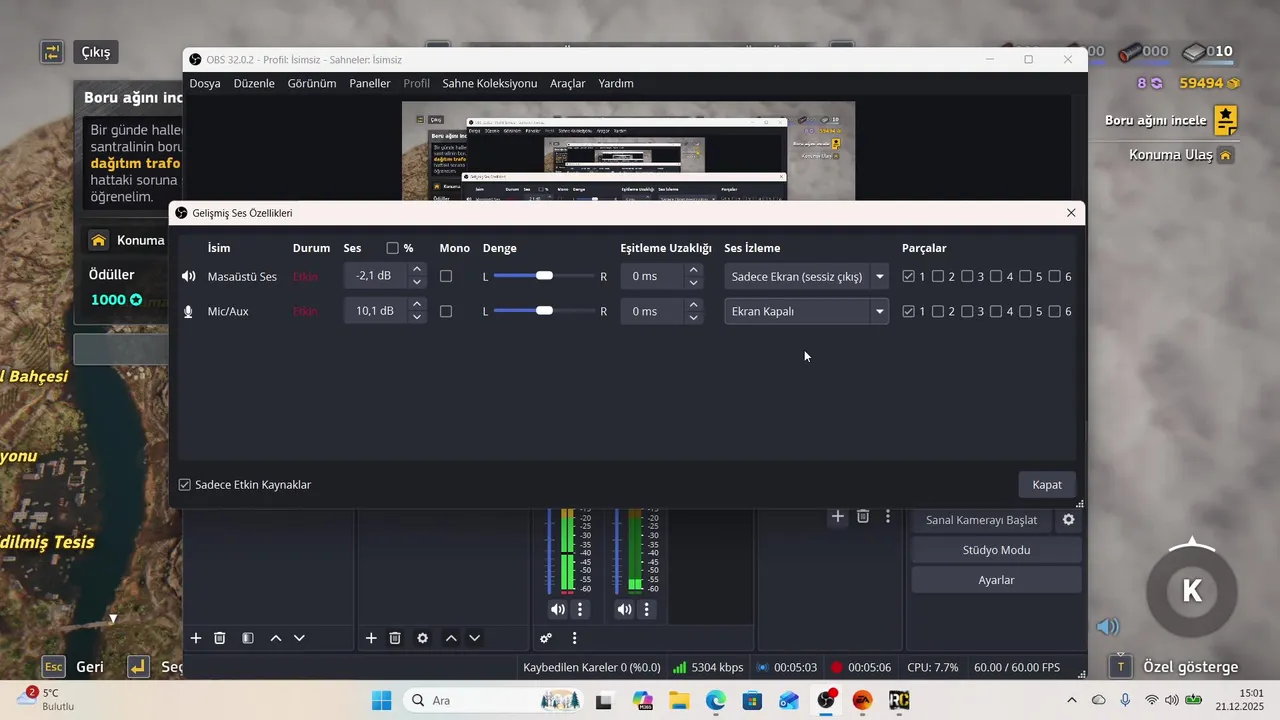Open the Ekran Kapalı dropdown for Mic/Aux
The height and width of the screenshot is (720, 1280).
[x=806, y=311]
